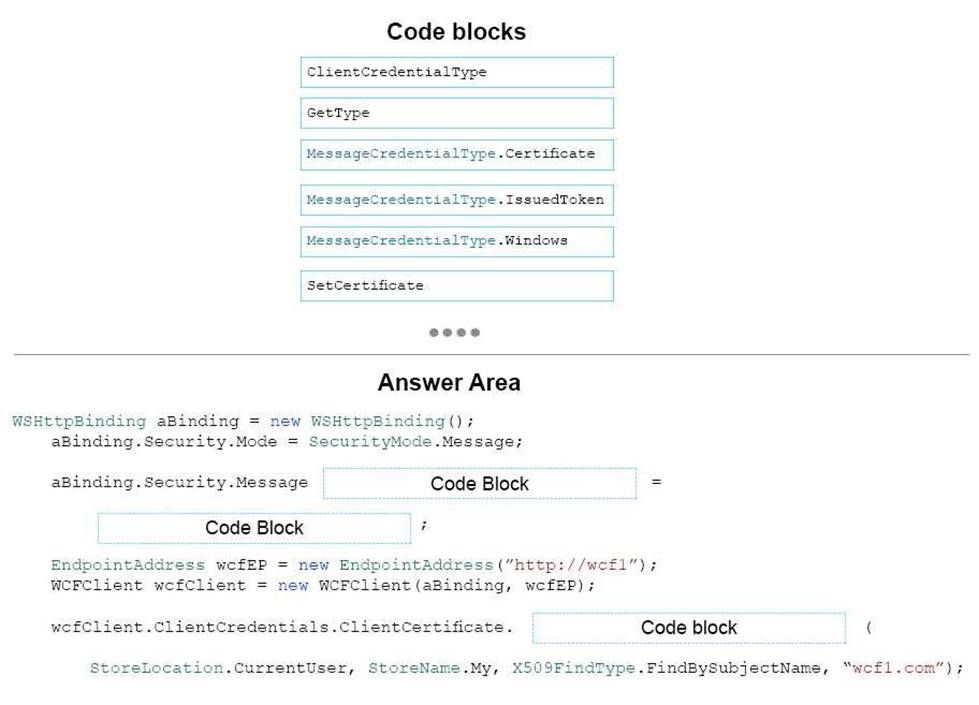Click the EndpointAddress wcfEP declaration line
The image size is (979, 705).
[354, 564]
